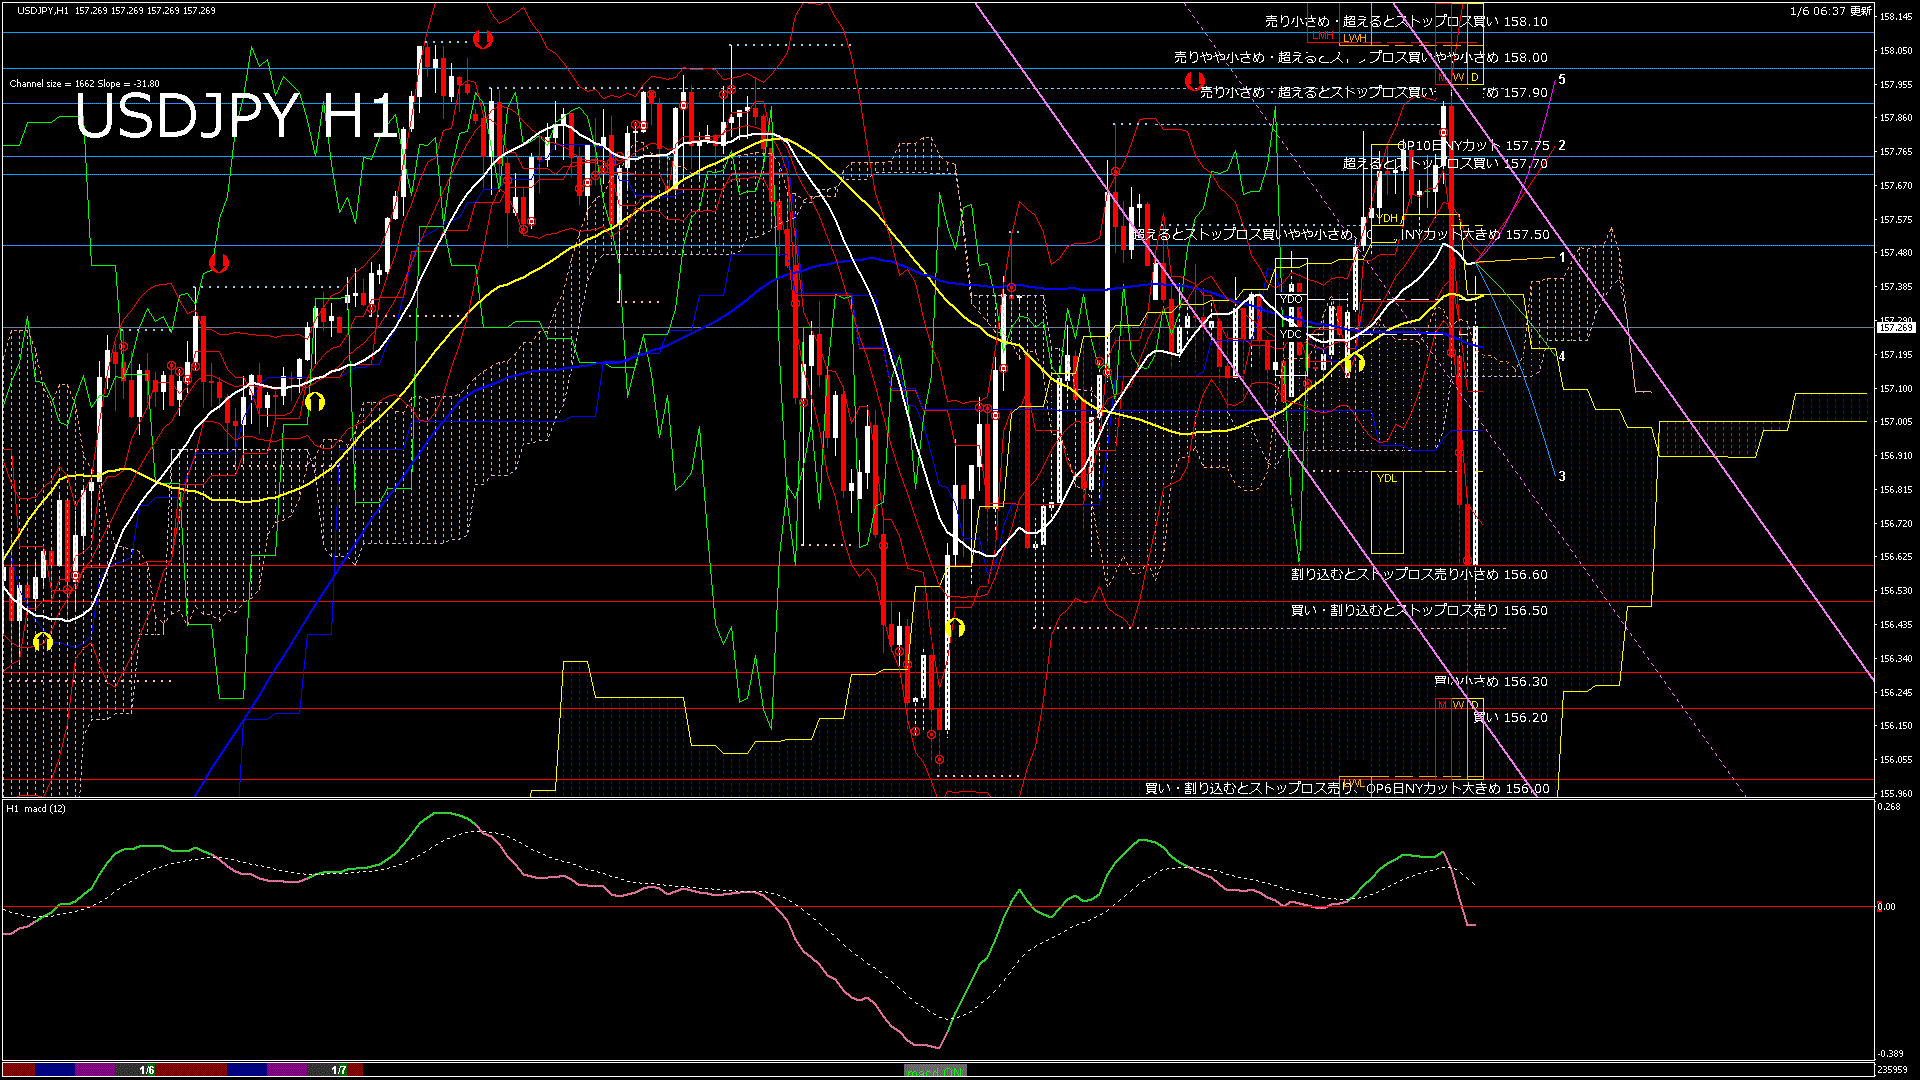This screenshot has width=1920, height=1080.
Task: Click forecast path number 4
Action: [1562, 356]
